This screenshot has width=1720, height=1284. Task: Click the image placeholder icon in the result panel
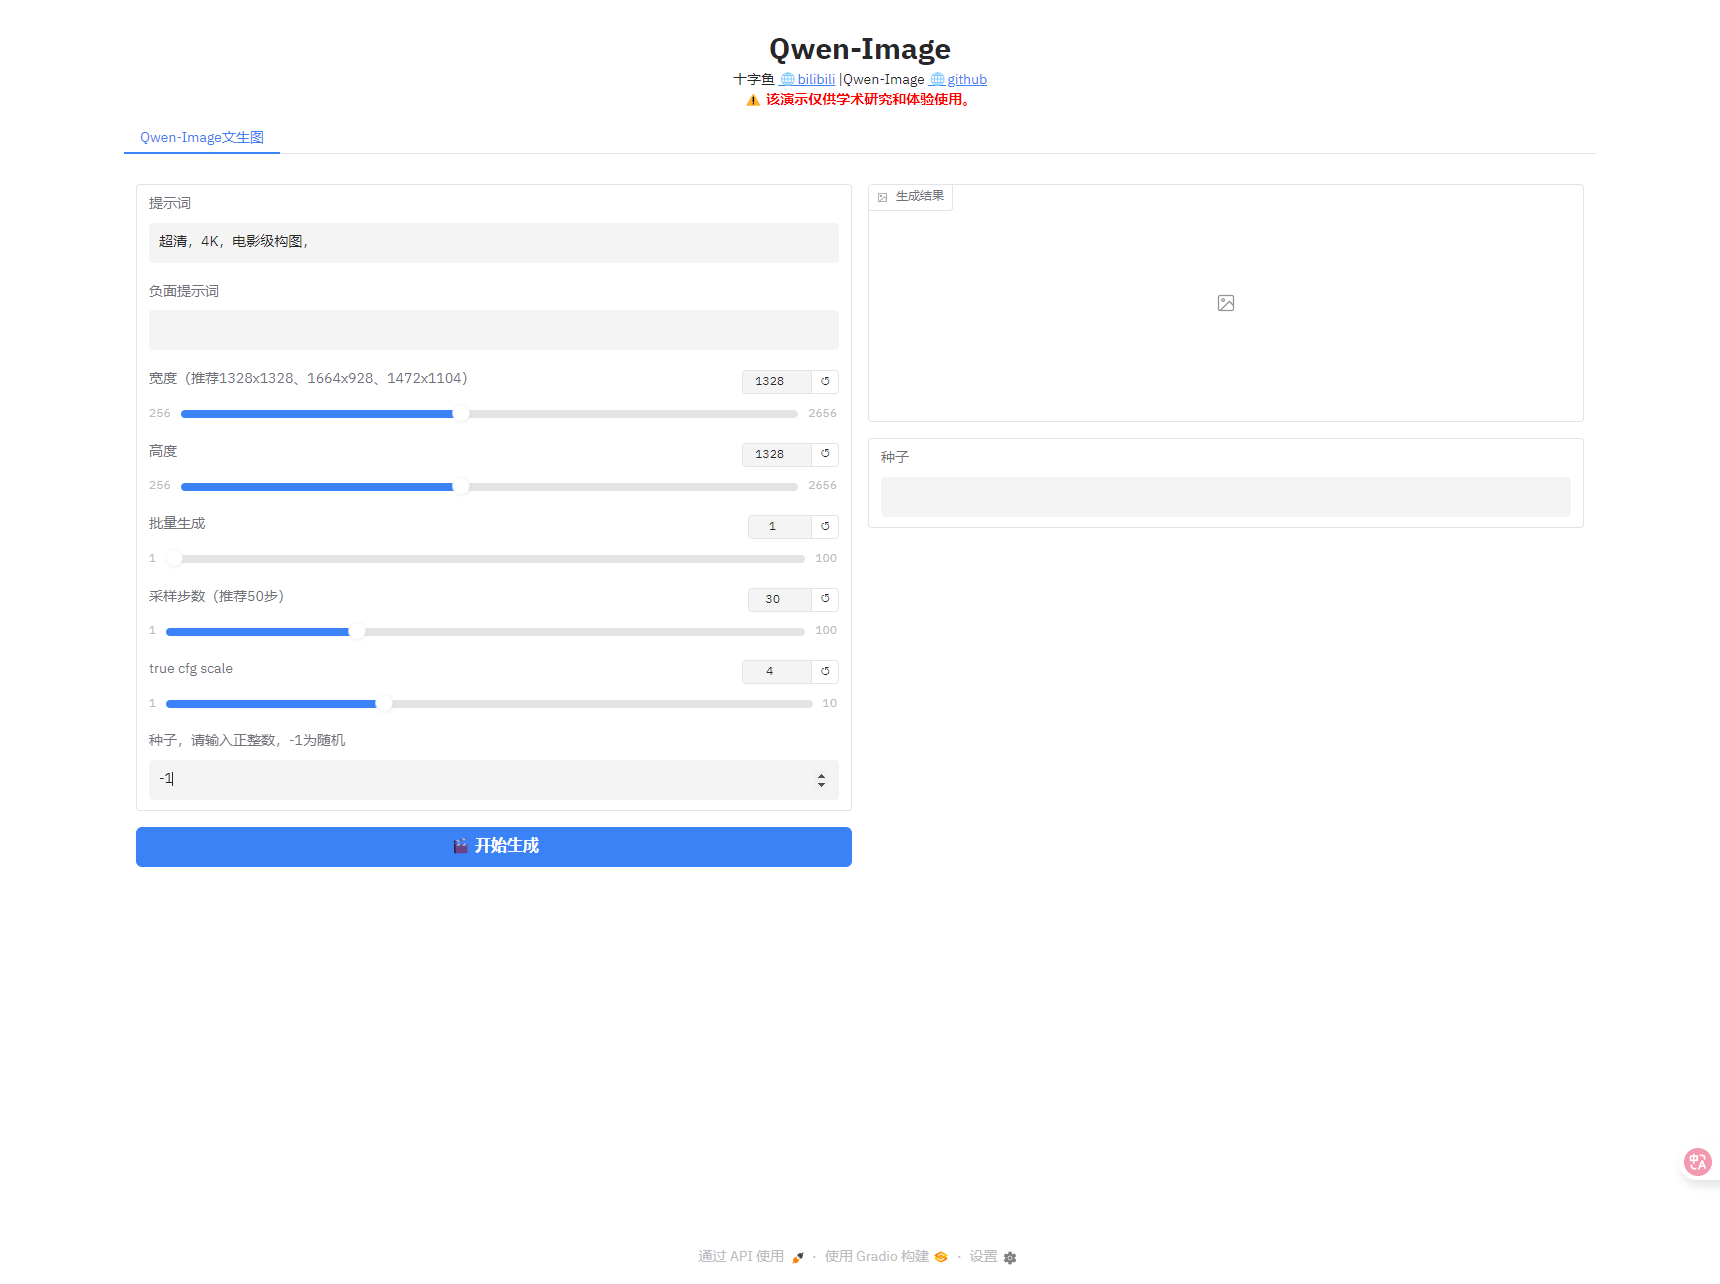tap(1226, 303)
